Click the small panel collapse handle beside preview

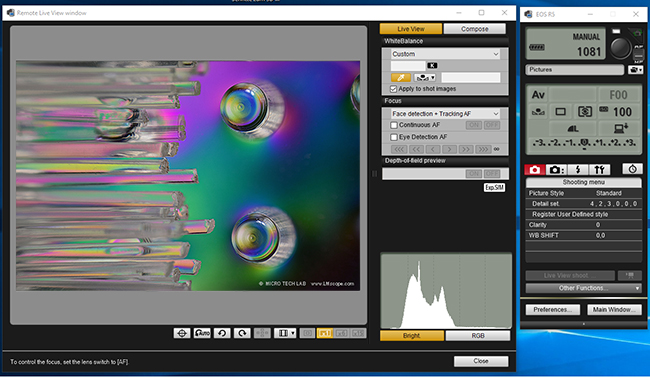coord(374,174)
